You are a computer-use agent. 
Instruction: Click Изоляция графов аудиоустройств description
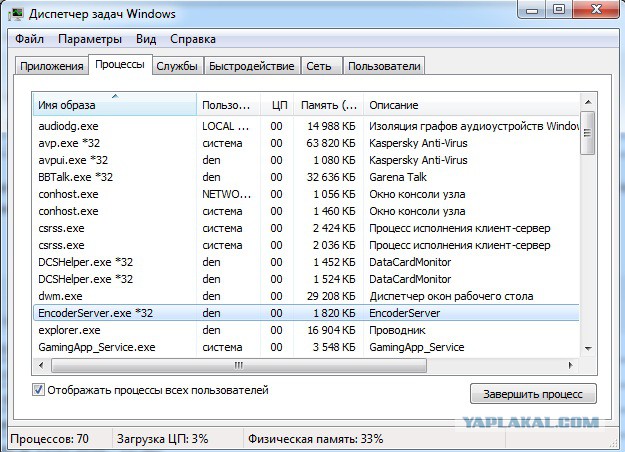pos(474,126)
